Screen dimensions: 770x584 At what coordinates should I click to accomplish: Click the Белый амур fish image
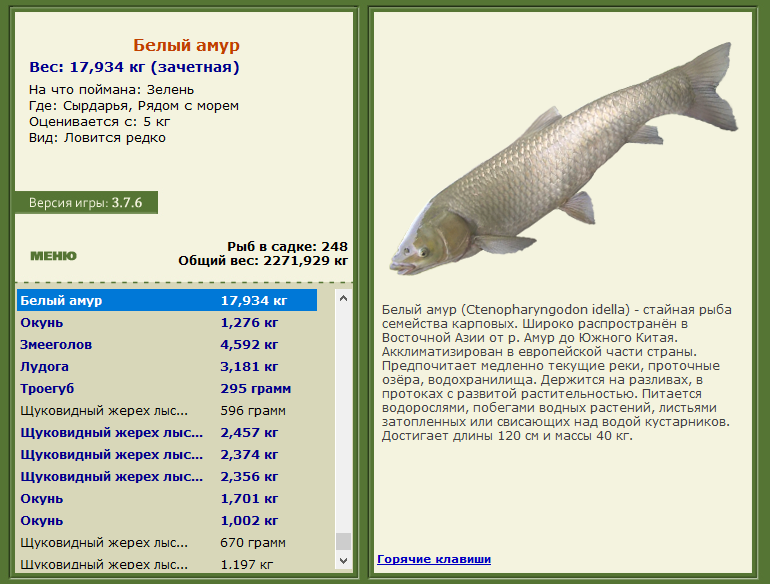tap(563, 159)
